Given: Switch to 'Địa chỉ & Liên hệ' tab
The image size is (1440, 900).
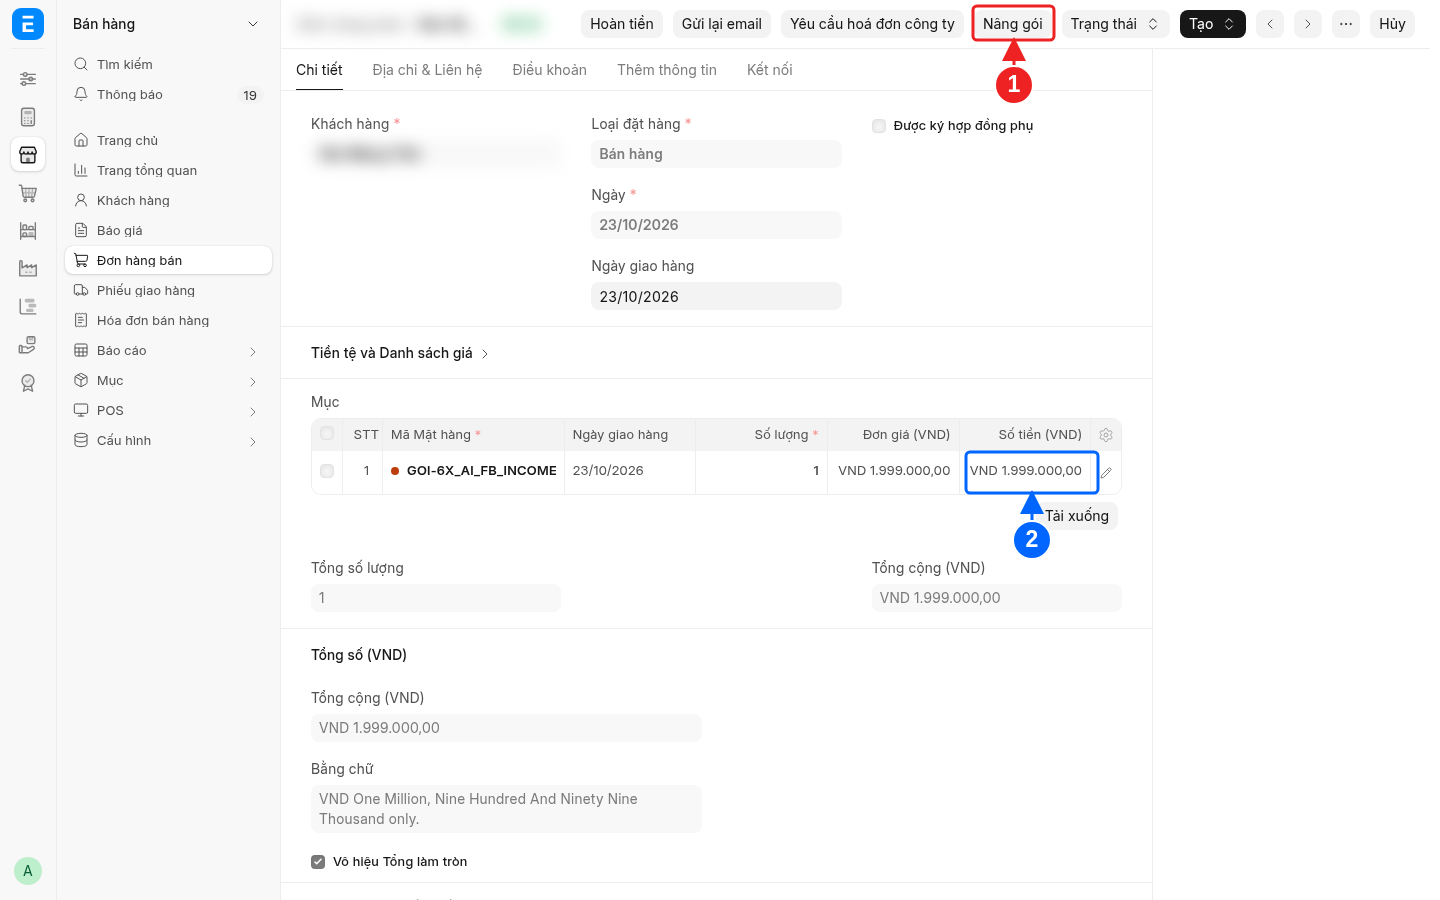Looking at the screenshot, I should tap(427, 70).
